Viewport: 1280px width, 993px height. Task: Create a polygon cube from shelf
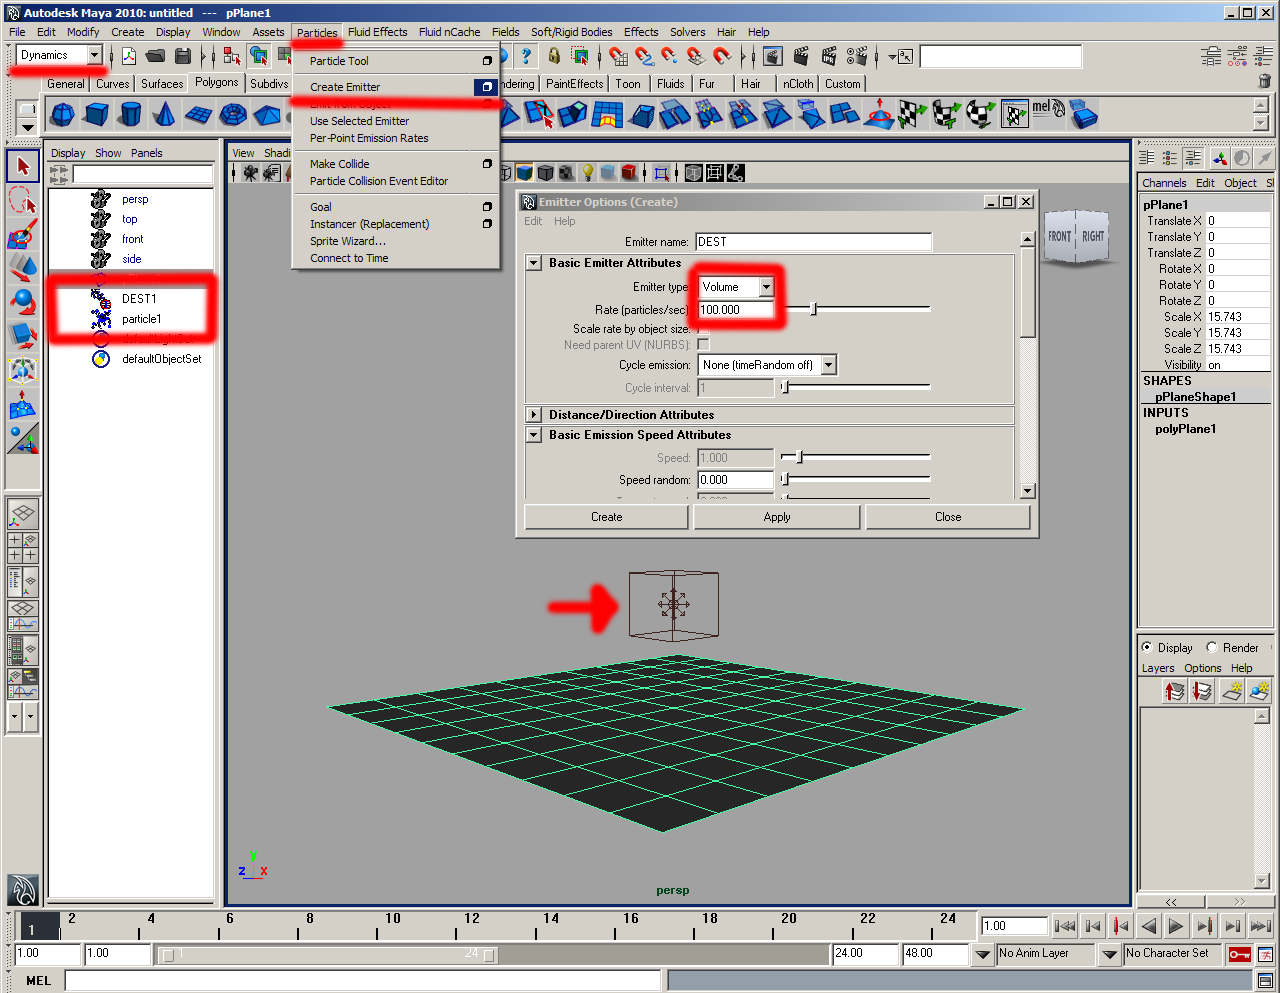click(x=96, y=115)
